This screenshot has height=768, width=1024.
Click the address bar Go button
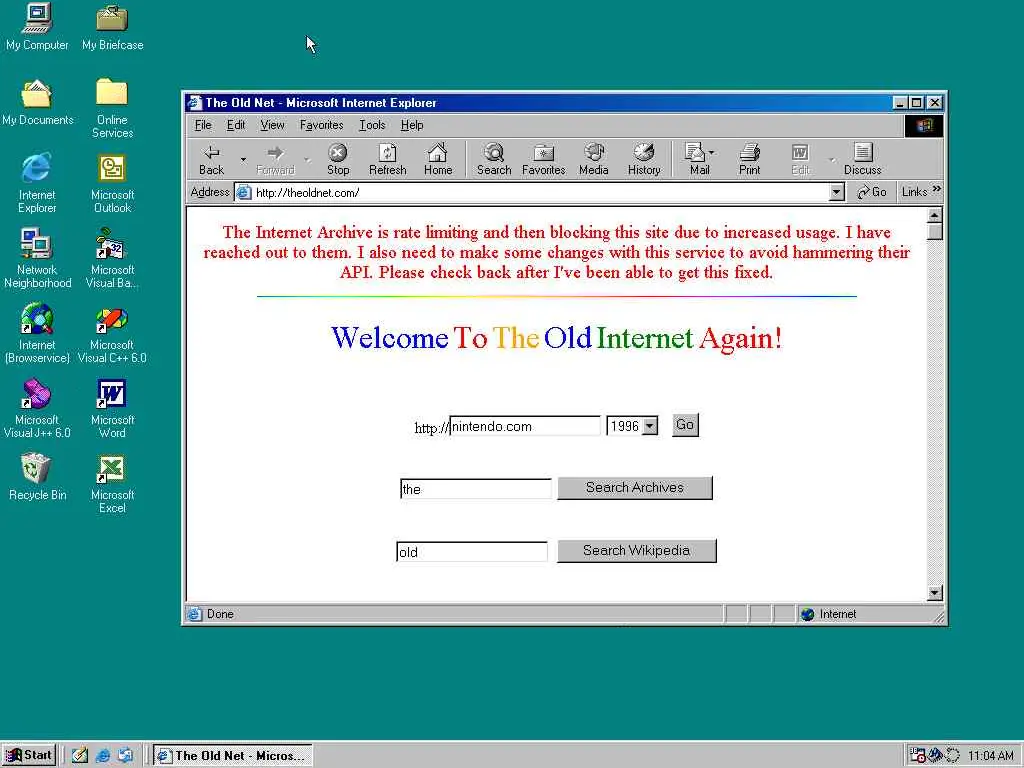coord(872,192)
